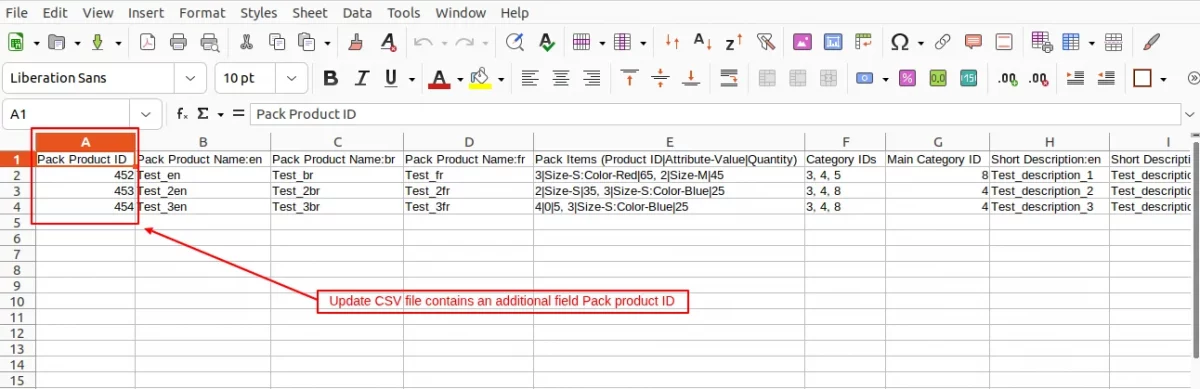Viewport: 1200px width, 389px height.
Task: Open underline style dropdown arrow
Action: pos(411,78)
